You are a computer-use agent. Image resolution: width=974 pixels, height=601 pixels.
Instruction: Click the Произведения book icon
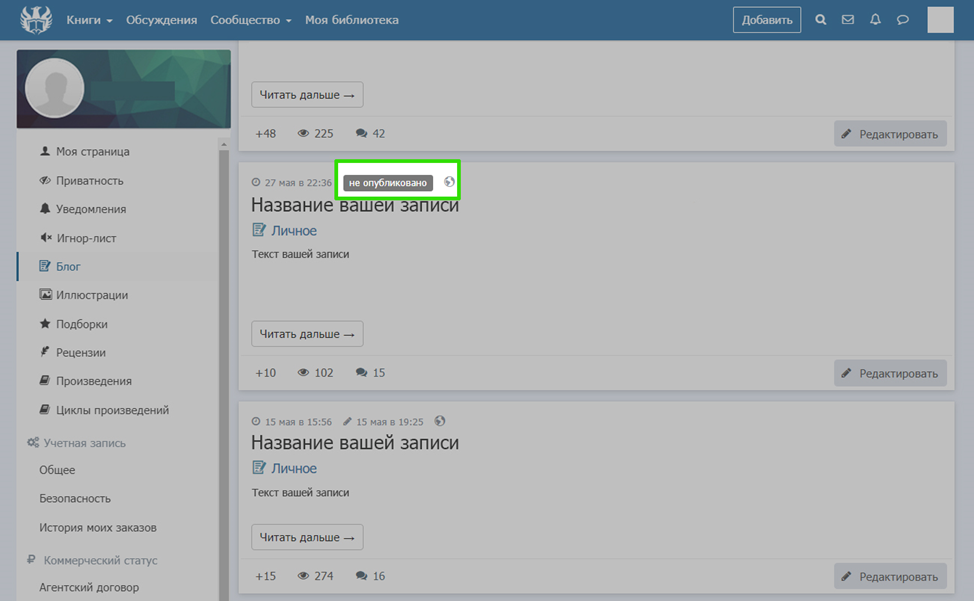(45, 381)
